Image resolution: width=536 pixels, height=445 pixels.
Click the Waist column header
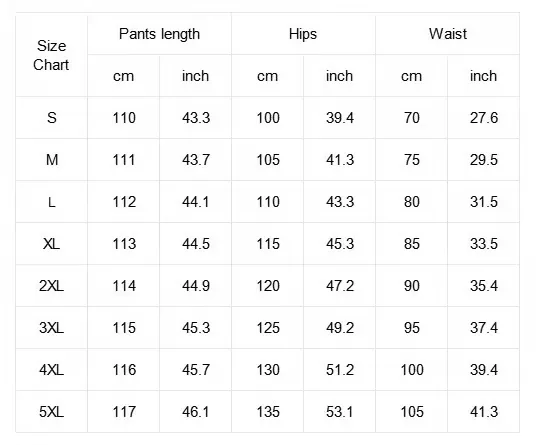point(447,34)
